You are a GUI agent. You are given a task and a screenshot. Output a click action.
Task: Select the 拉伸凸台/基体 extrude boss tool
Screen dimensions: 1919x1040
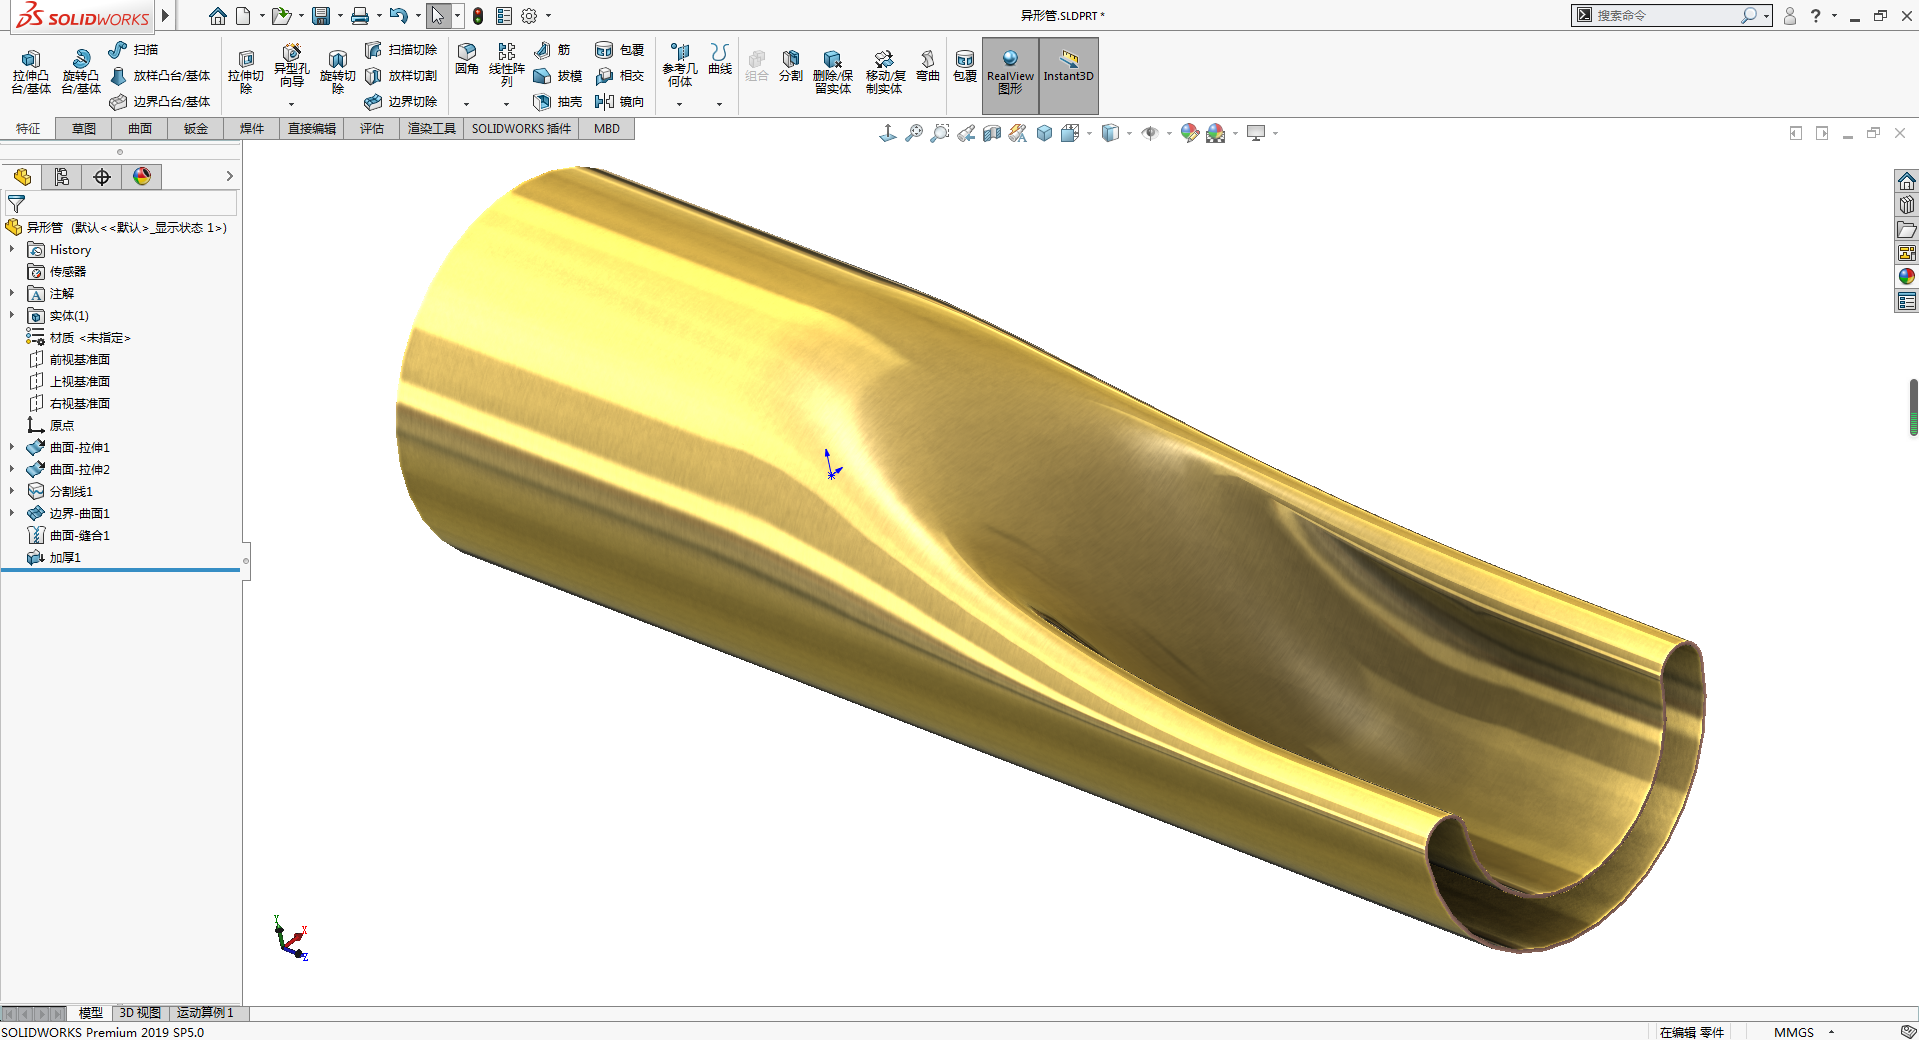(x=31, y=72)
